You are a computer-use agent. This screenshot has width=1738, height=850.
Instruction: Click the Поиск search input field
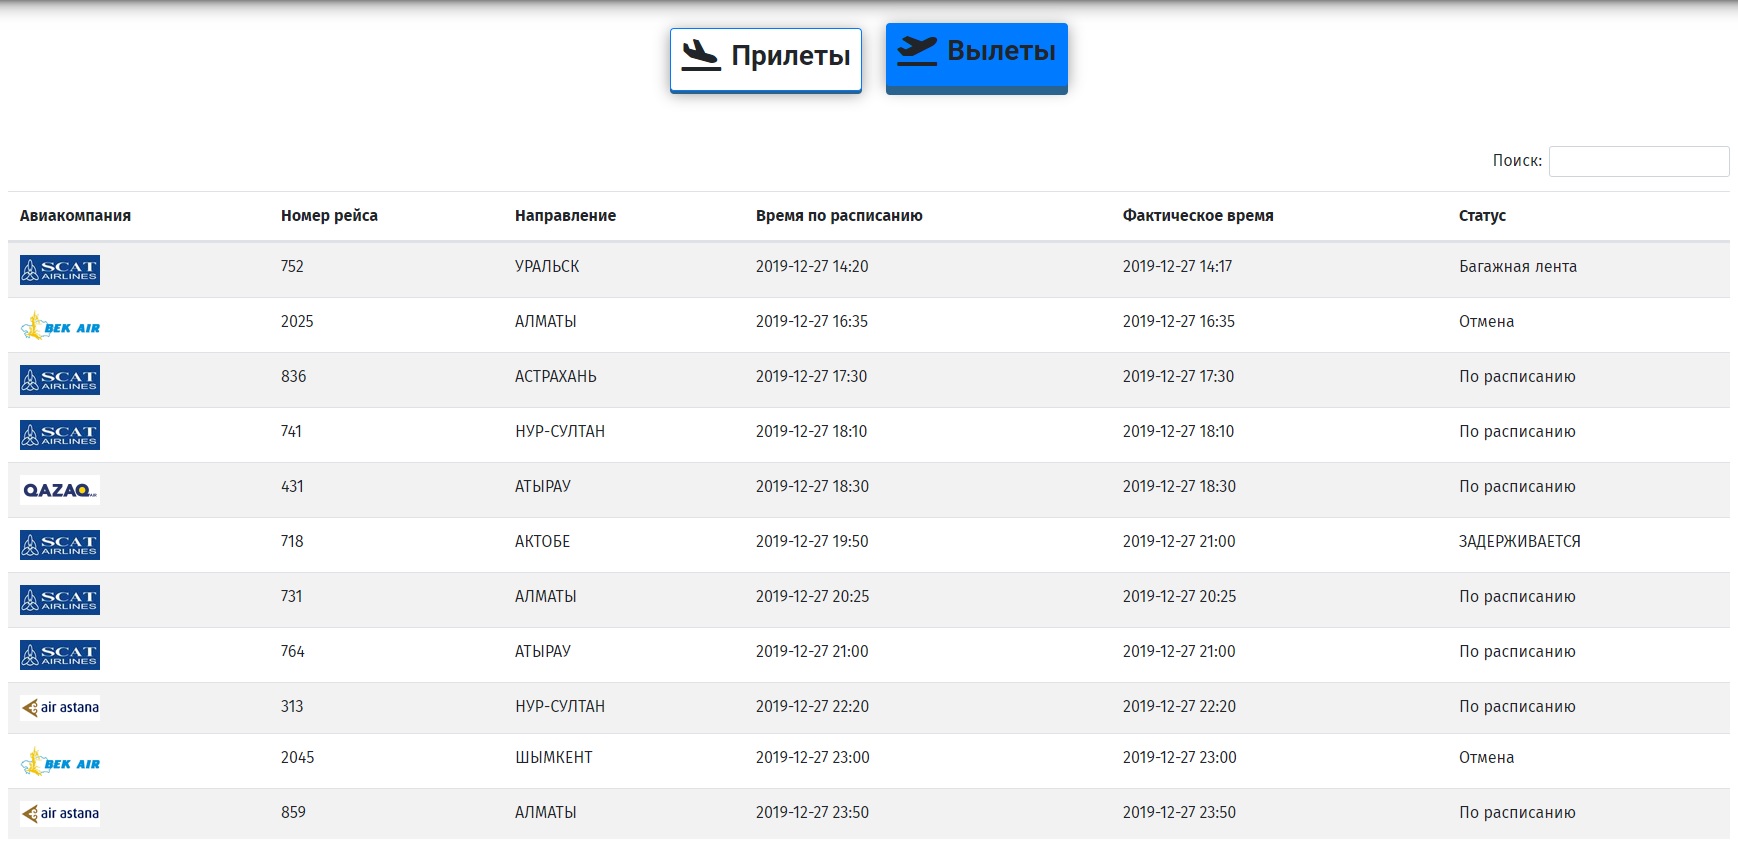click(x=1638, y=161)
